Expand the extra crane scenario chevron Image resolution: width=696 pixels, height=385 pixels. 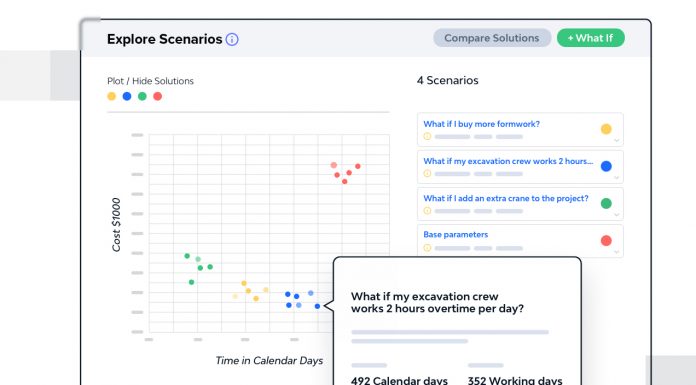[617, 214]
